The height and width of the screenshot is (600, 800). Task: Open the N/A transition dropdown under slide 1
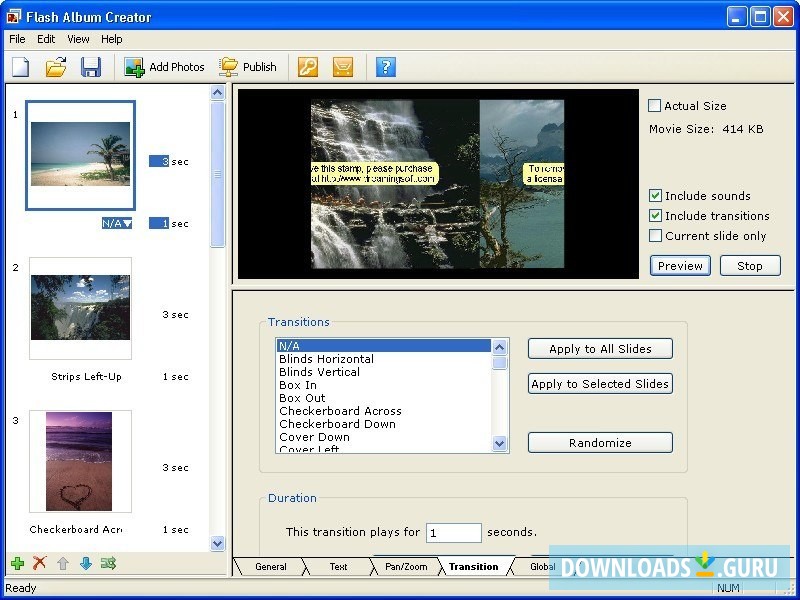117,223
